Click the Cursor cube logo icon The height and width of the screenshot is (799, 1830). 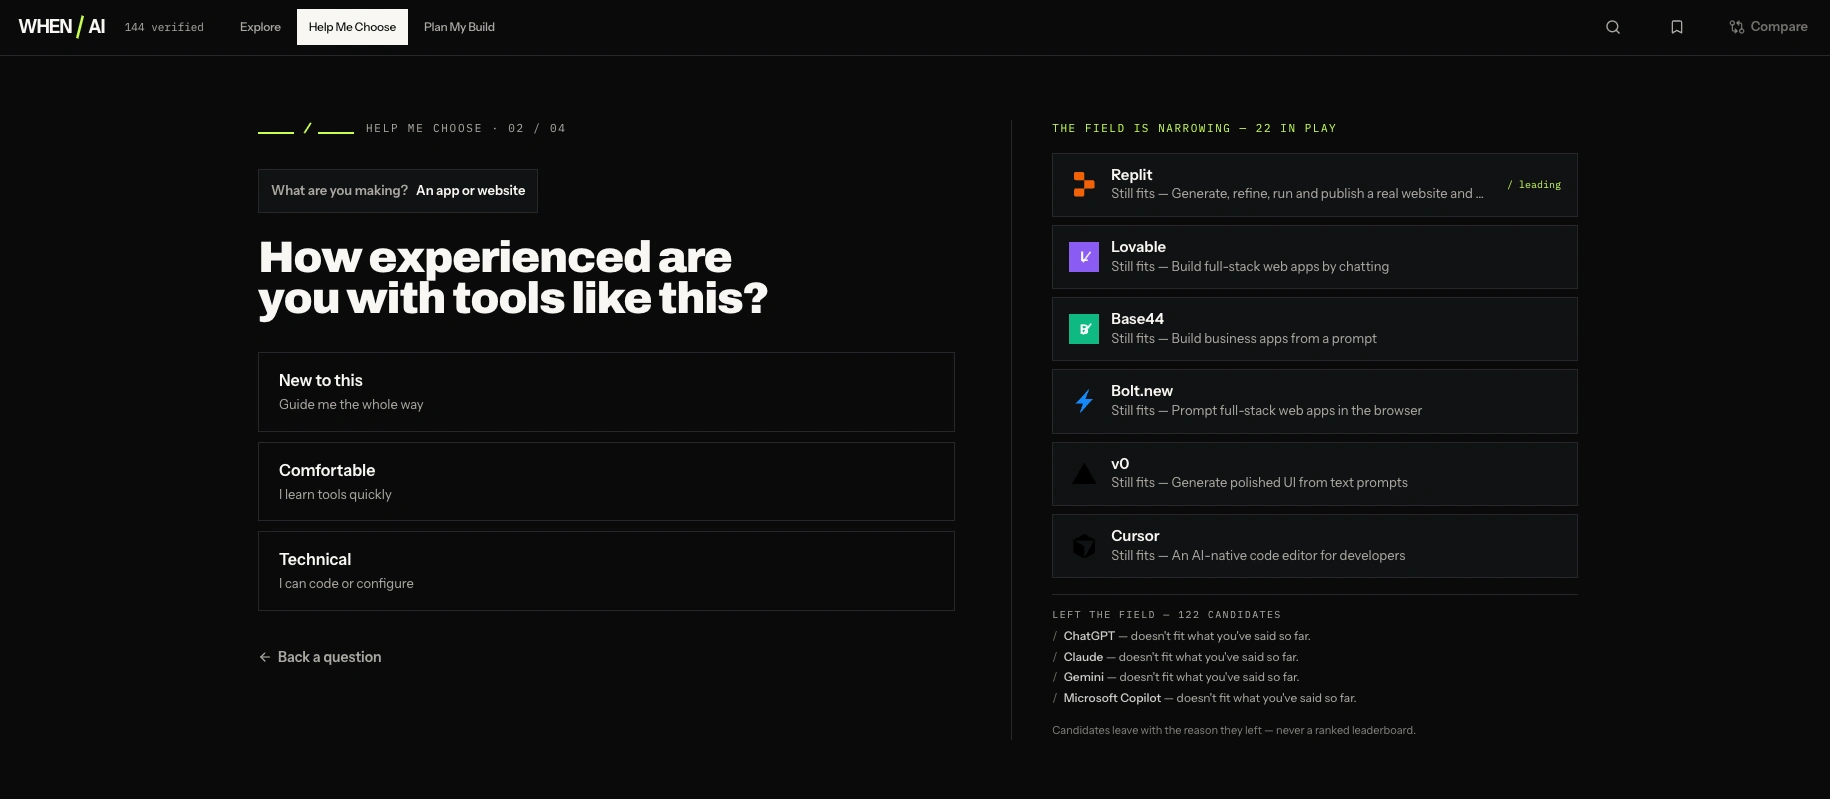coord(1084,546)
